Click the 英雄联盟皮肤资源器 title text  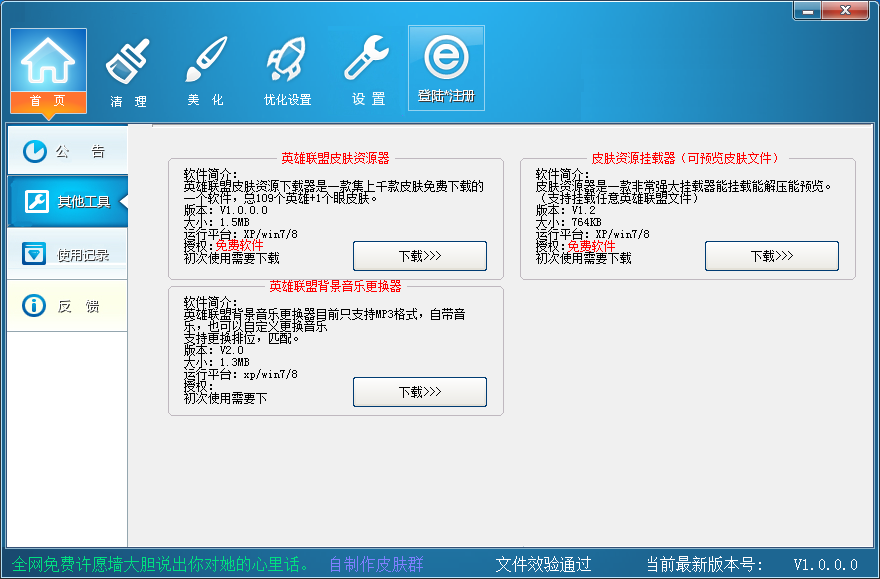[x=335, y=158]
